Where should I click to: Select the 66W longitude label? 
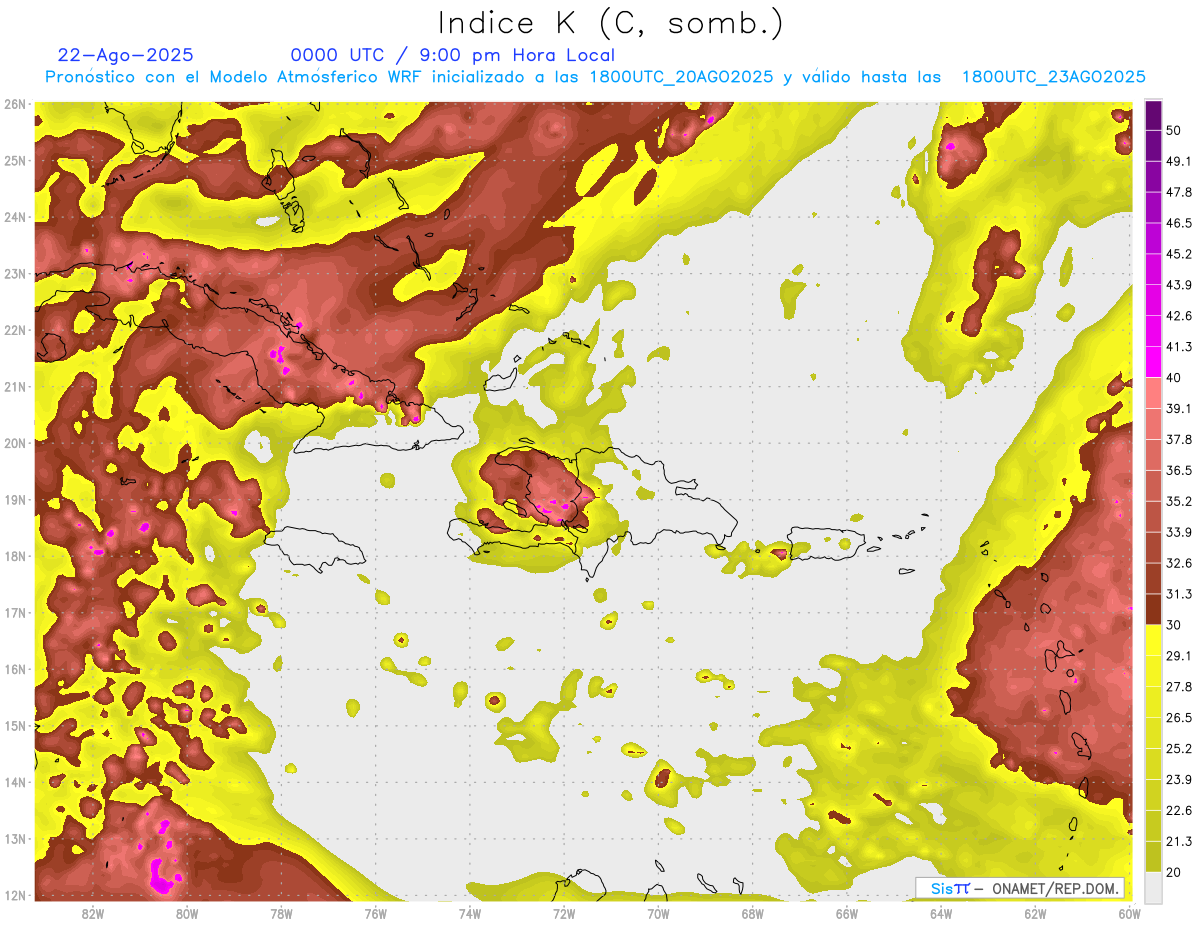(x=846, y=914)
